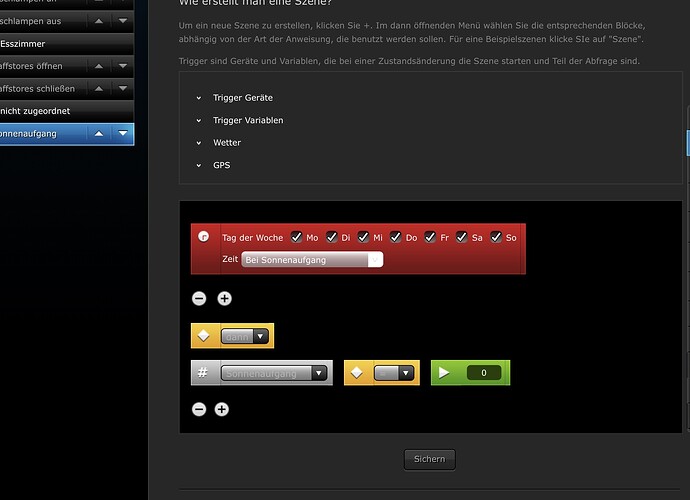Open the dann operator dropdown
This screenshot has width=690, height=500.
(244, 336)
